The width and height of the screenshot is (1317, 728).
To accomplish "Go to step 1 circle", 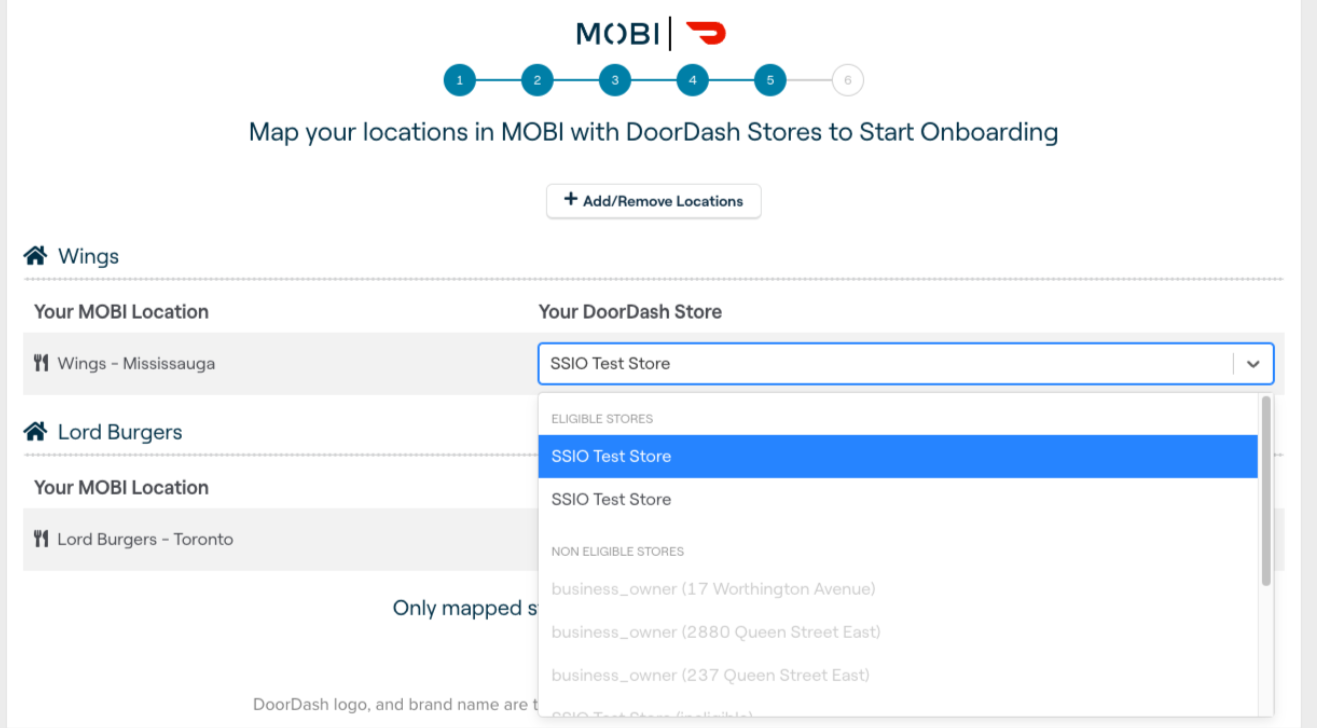I will [460, 81].
